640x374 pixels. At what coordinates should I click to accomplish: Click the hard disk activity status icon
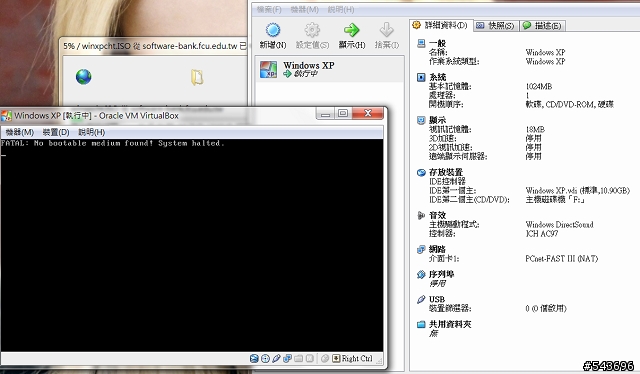(x=254, y=358)
